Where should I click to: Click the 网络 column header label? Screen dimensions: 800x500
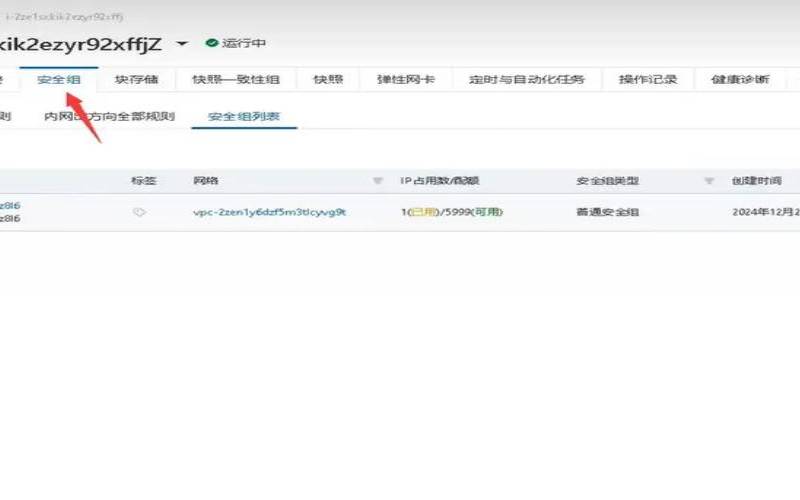point(206,181)
